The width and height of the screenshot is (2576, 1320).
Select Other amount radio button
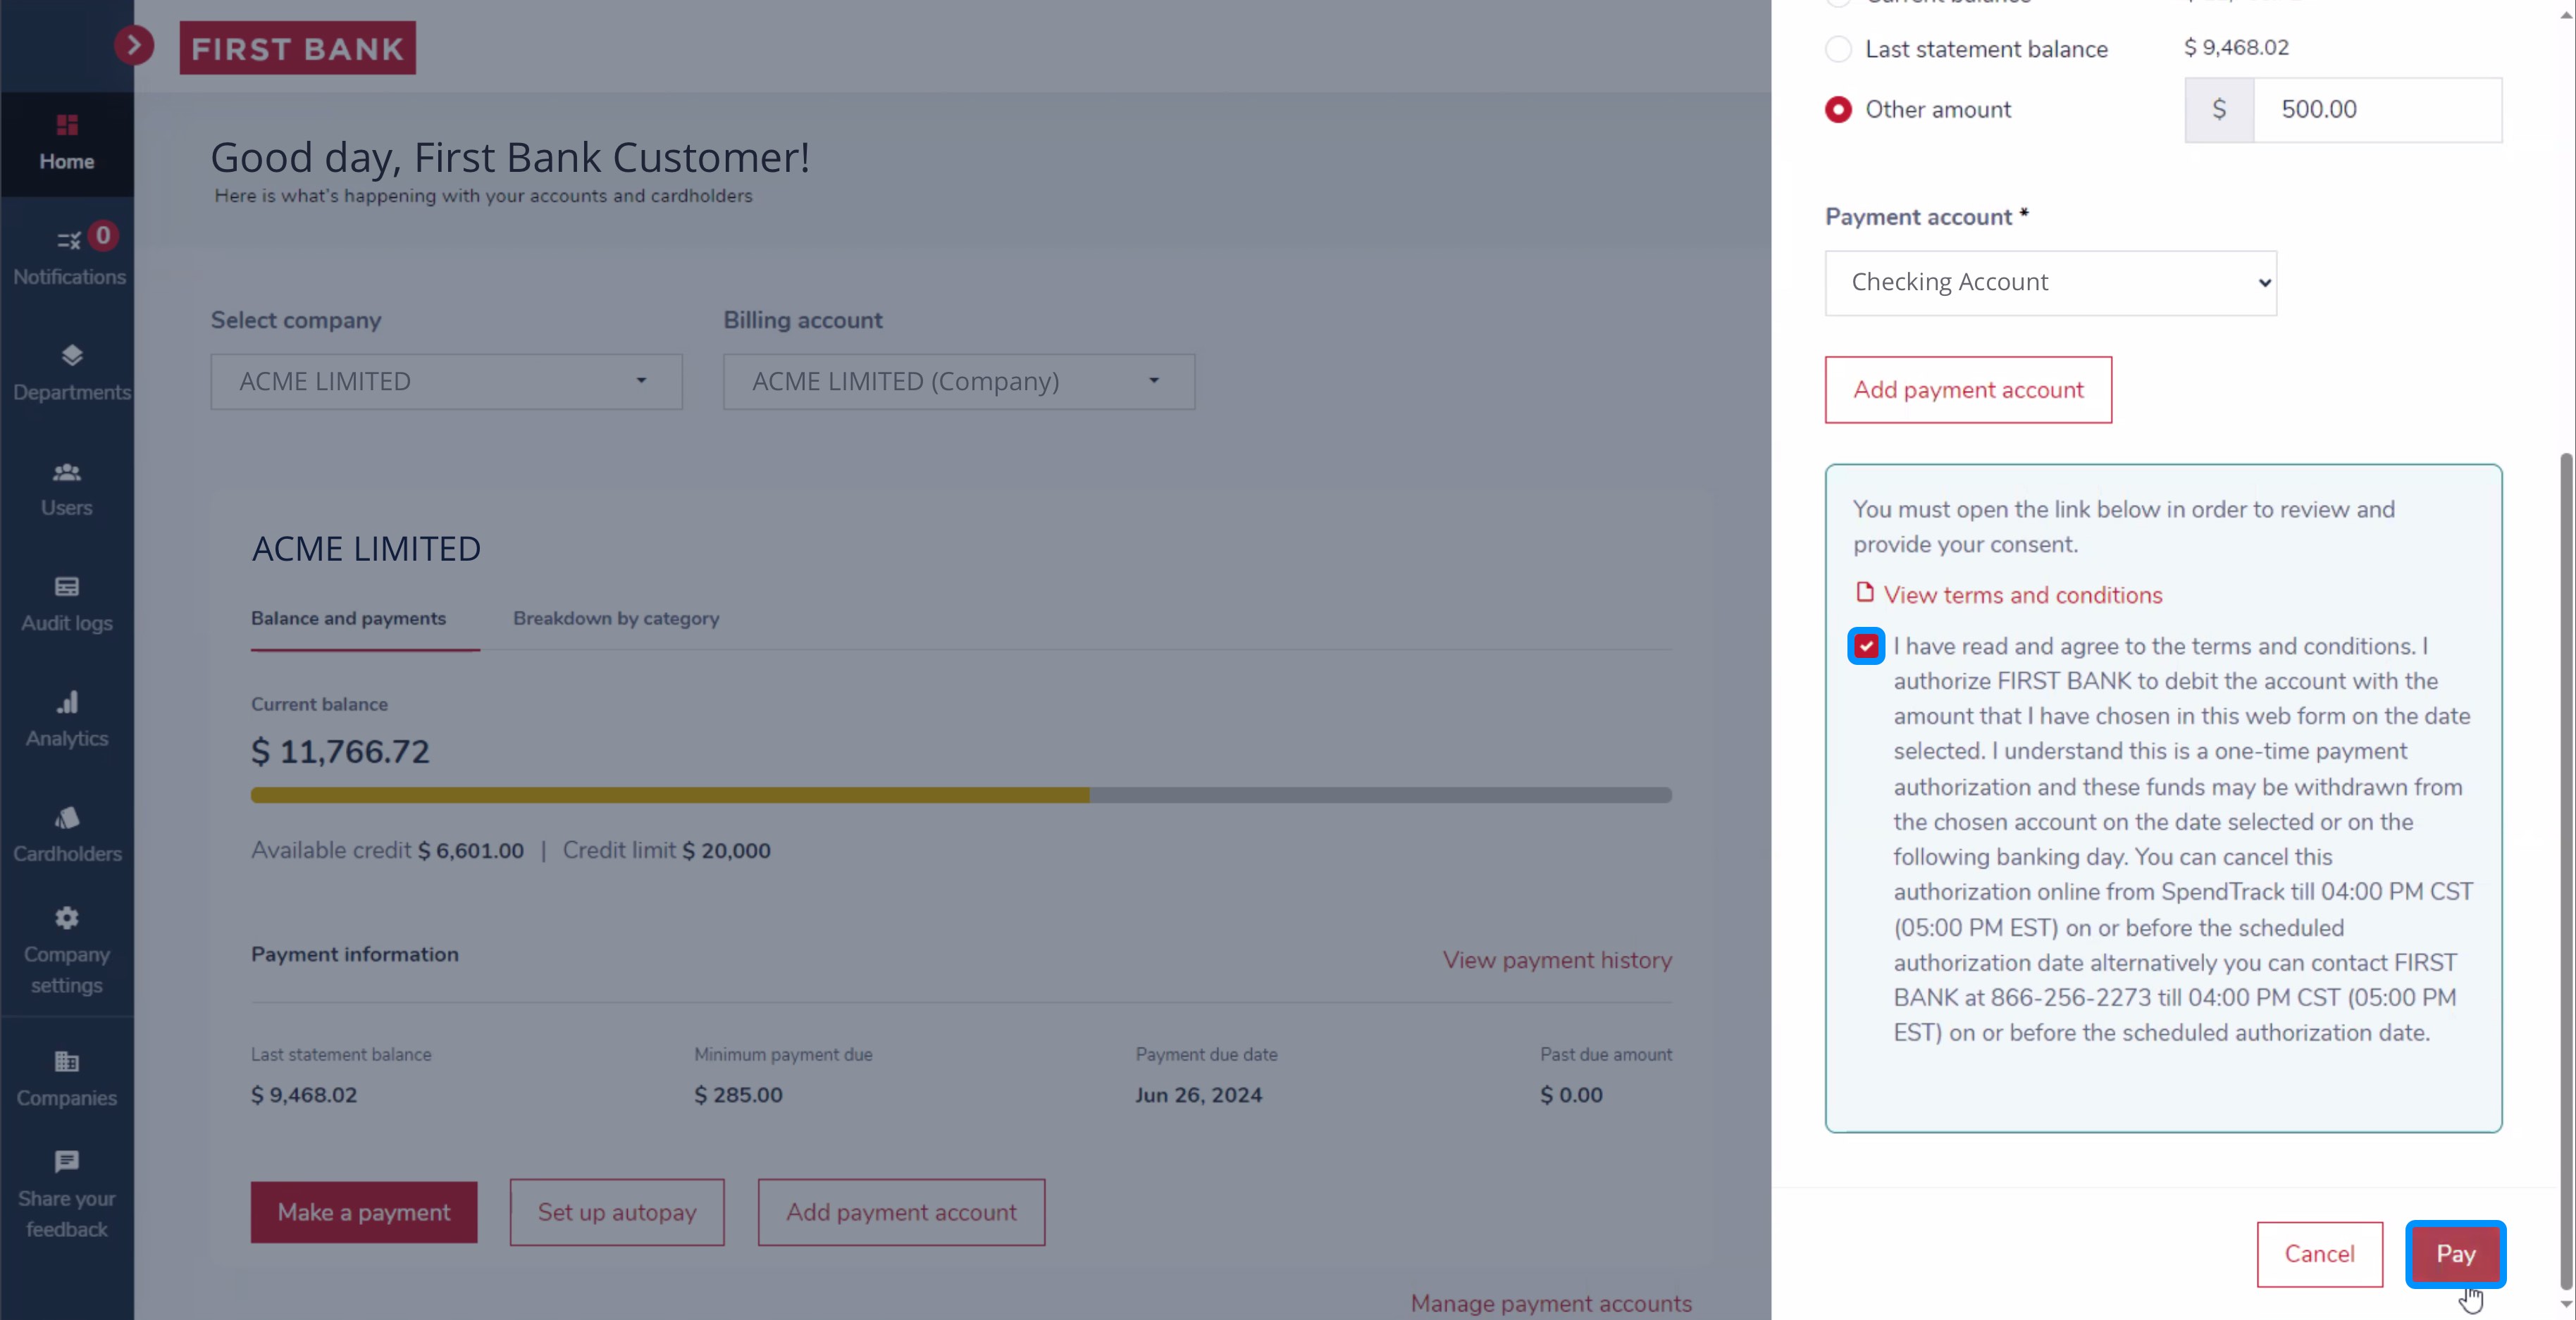coord(1838,108)
